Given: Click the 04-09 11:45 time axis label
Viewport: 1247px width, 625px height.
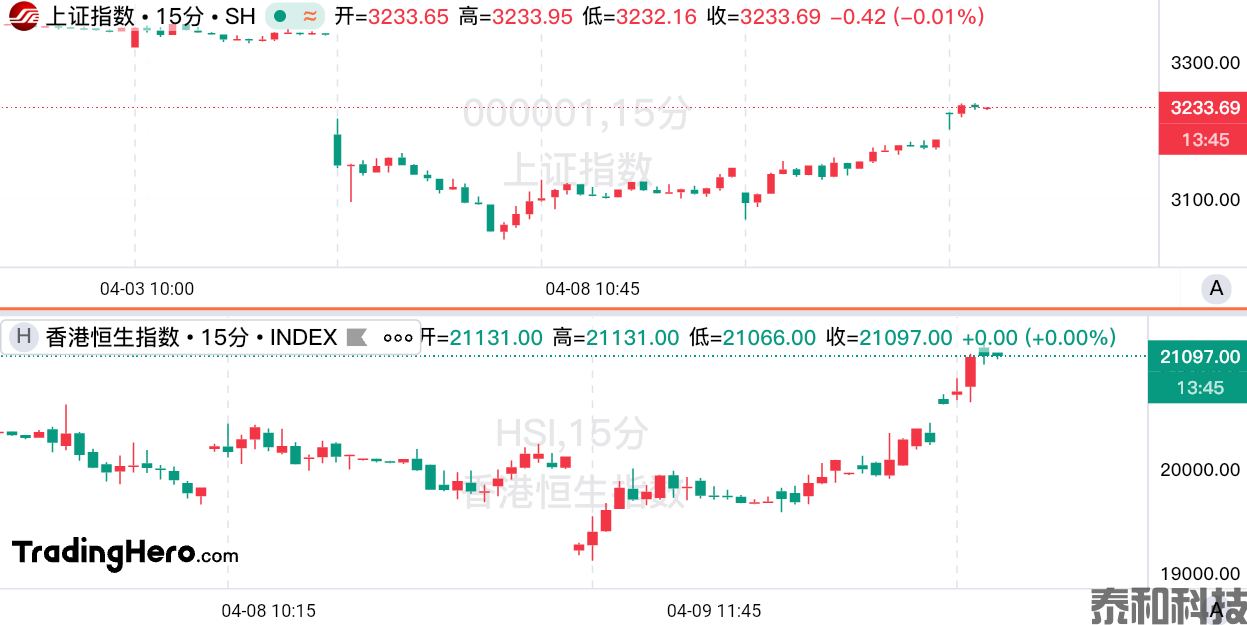Looking at the screenshot, I should [714, 610].
